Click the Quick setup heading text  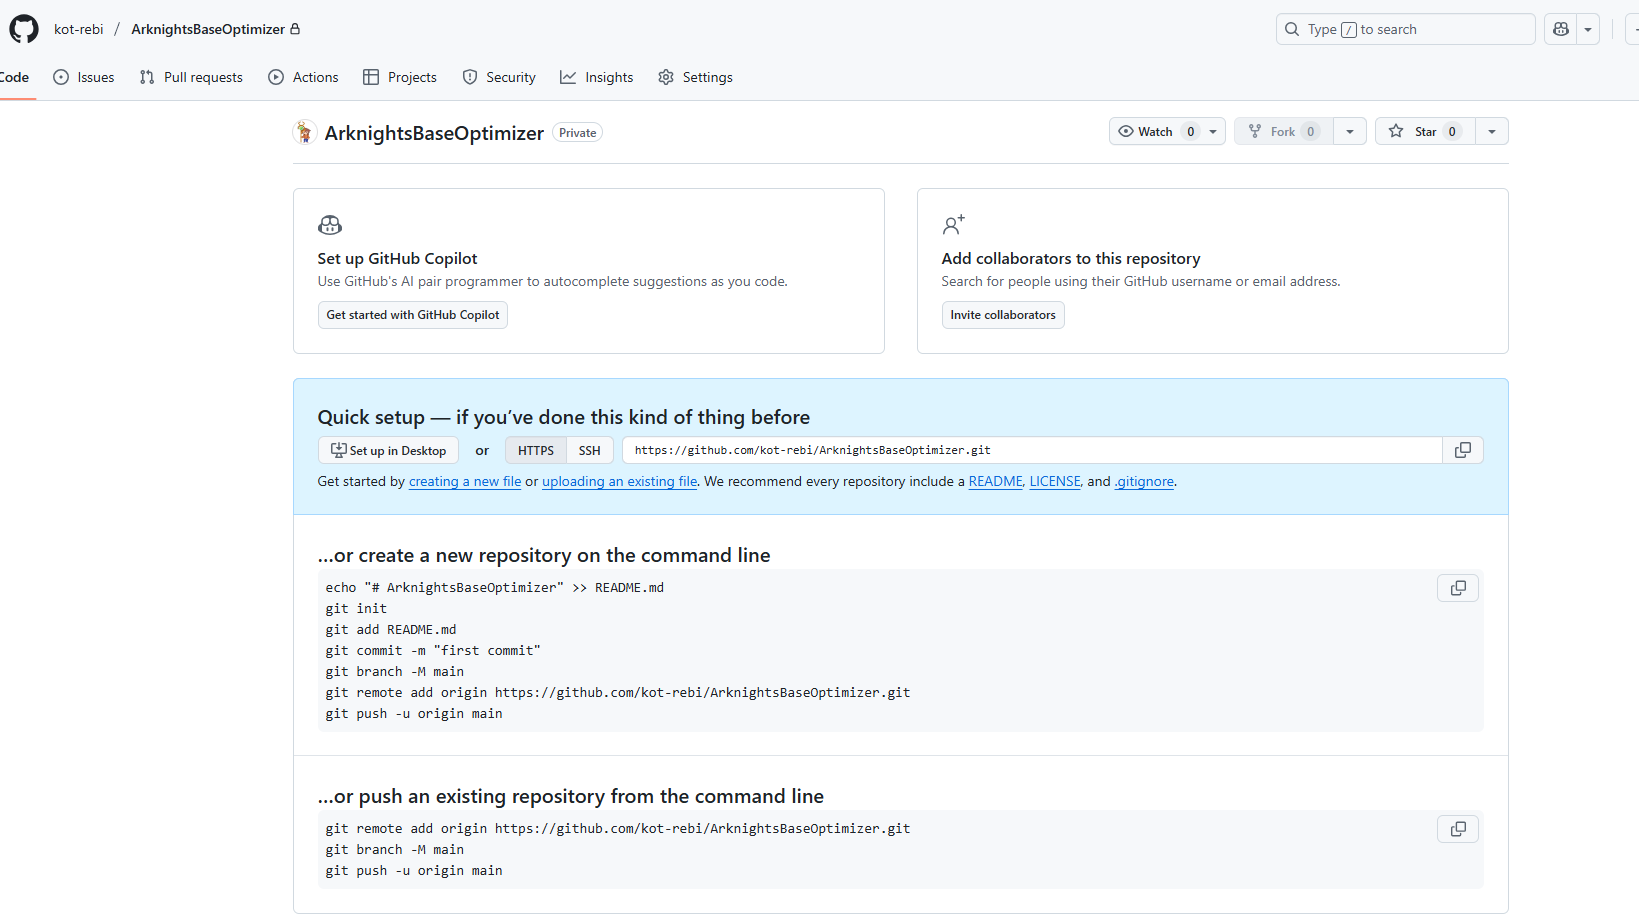[x=564, y=417]
